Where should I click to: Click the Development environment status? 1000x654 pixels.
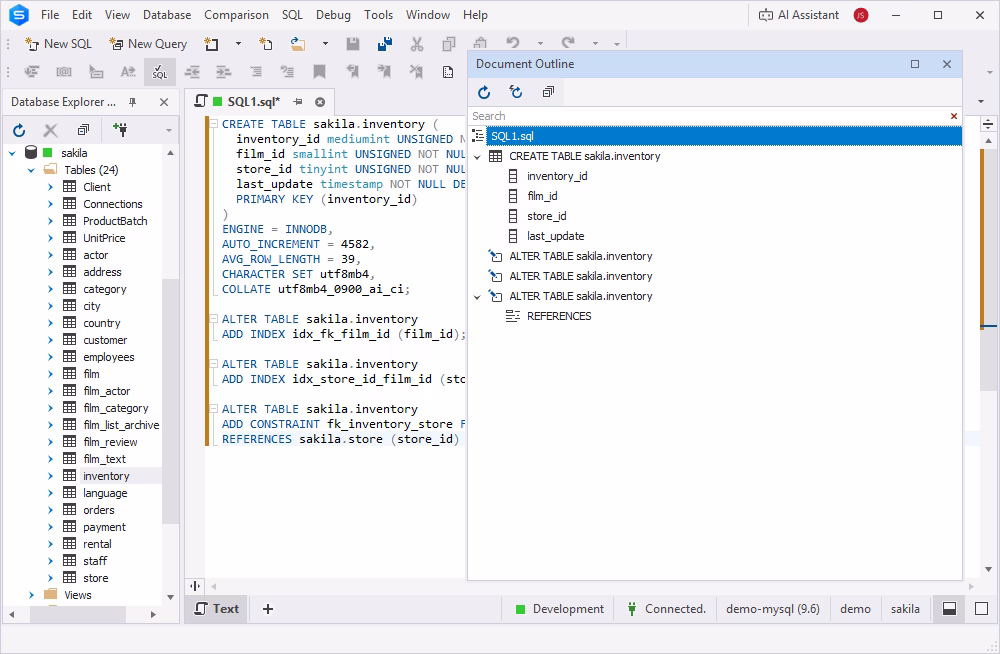560,609
